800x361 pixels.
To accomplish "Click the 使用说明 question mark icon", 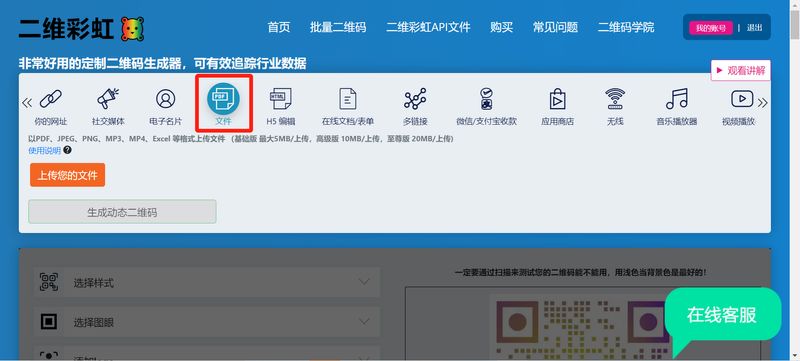I will [67, 150].
